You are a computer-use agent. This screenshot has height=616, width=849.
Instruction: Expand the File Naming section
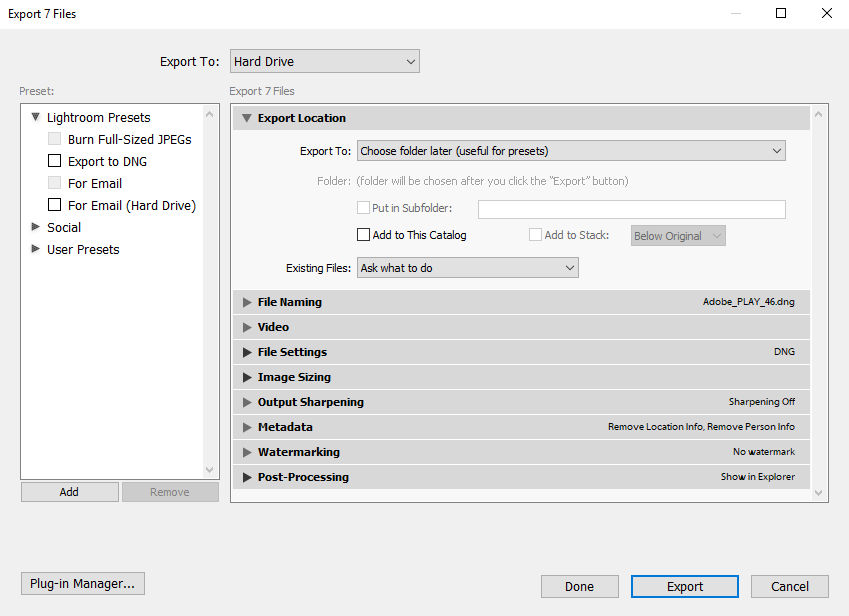(247, 301)
